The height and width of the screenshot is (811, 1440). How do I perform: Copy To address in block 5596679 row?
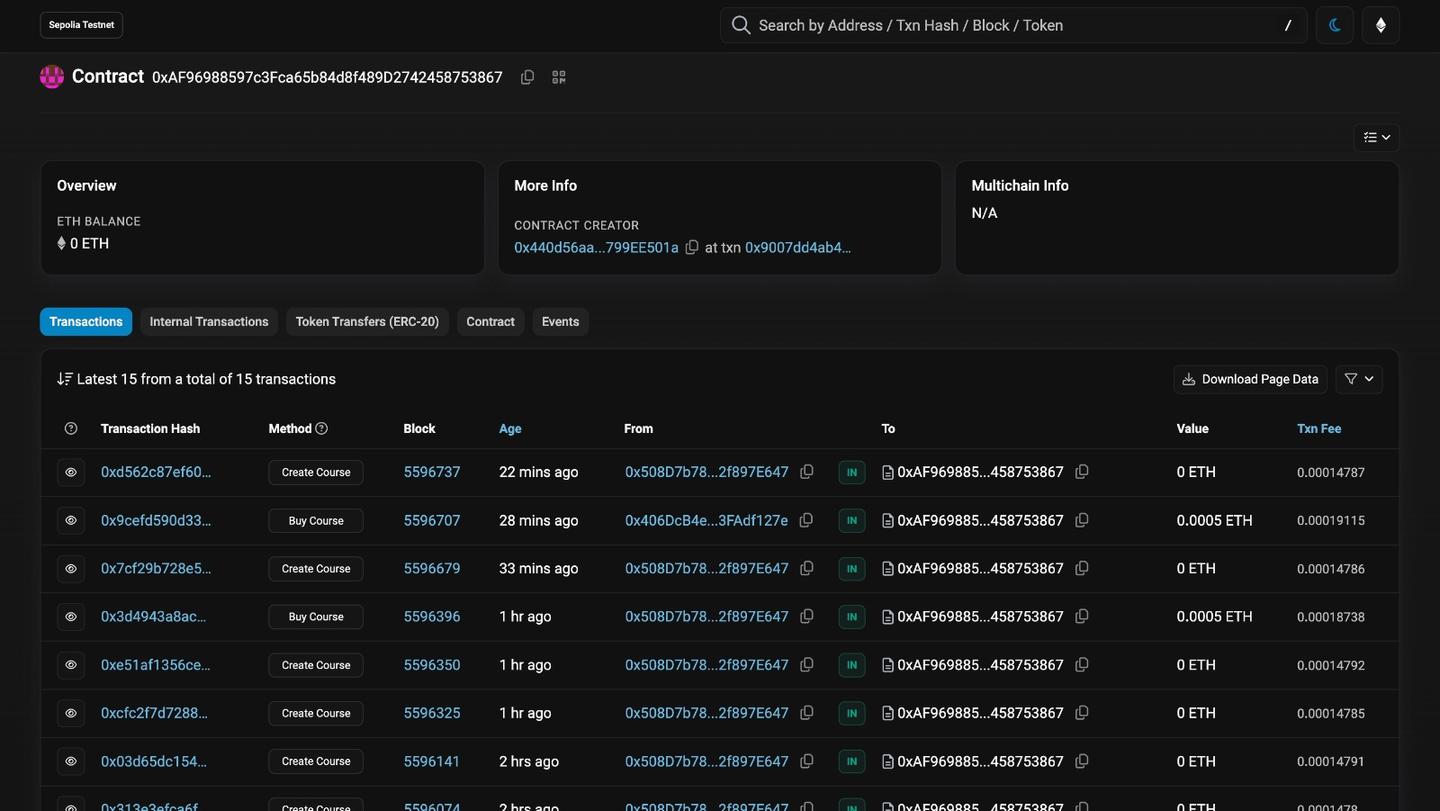[1082, 568]
